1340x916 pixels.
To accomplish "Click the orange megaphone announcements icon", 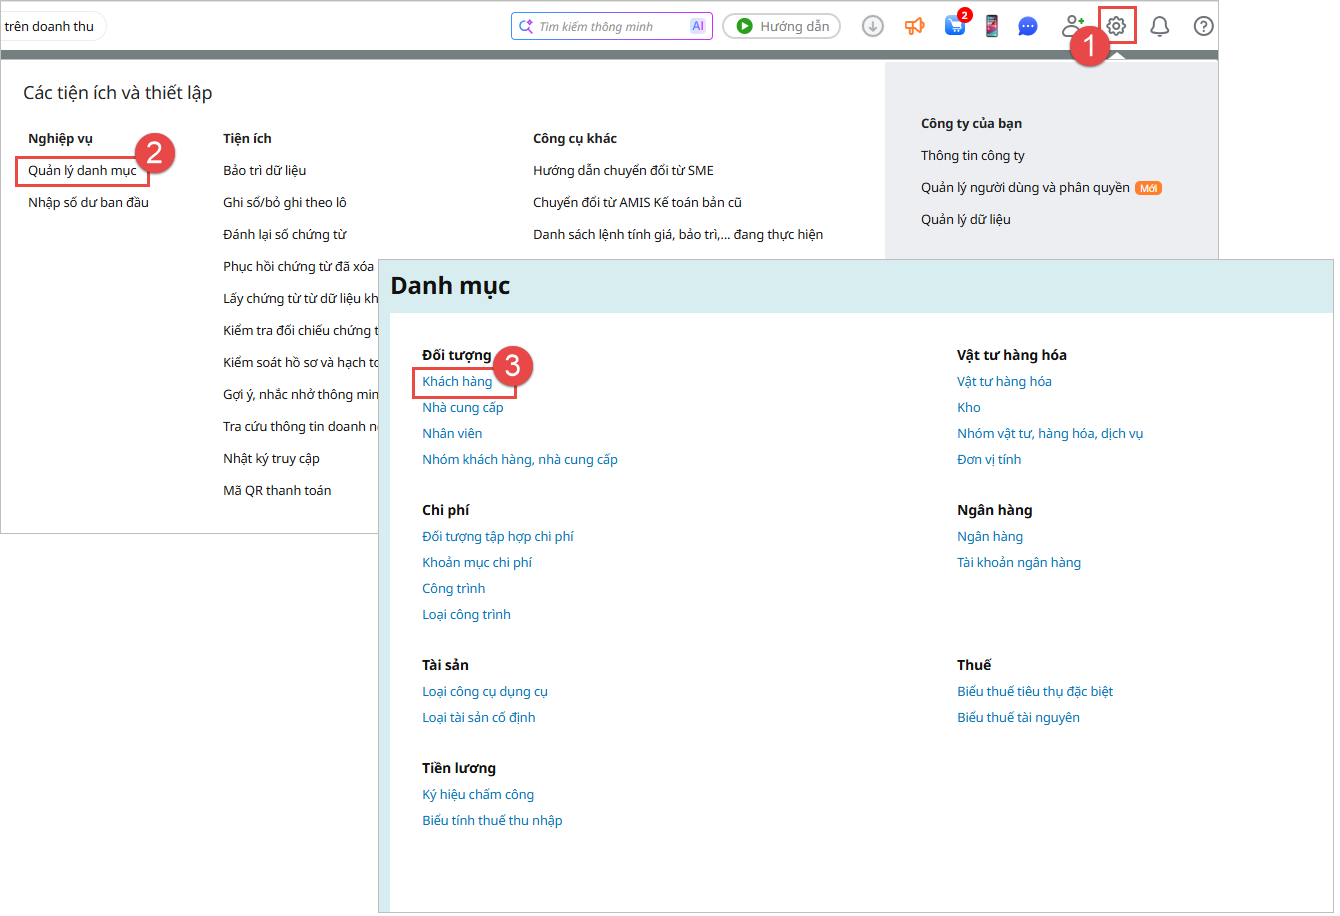I will click(914, 27).
